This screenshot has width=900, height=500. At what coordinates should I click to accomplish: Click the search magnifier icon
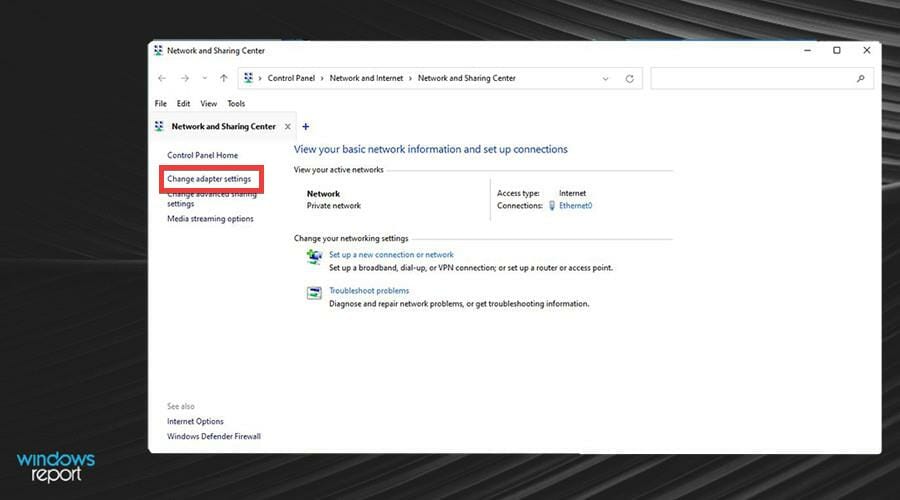pyautogui.click(x=860, y=79)
